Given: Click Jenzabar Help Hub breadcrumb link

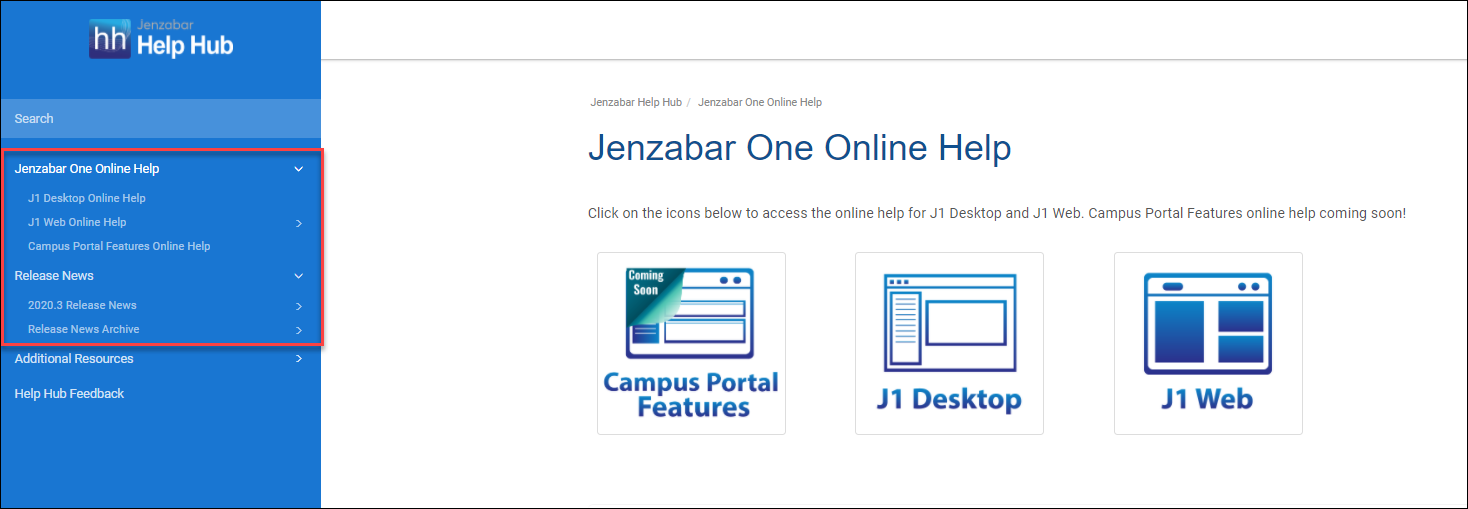Looking at the screenshot, I should pyautogui.click(x=636, y=102).
